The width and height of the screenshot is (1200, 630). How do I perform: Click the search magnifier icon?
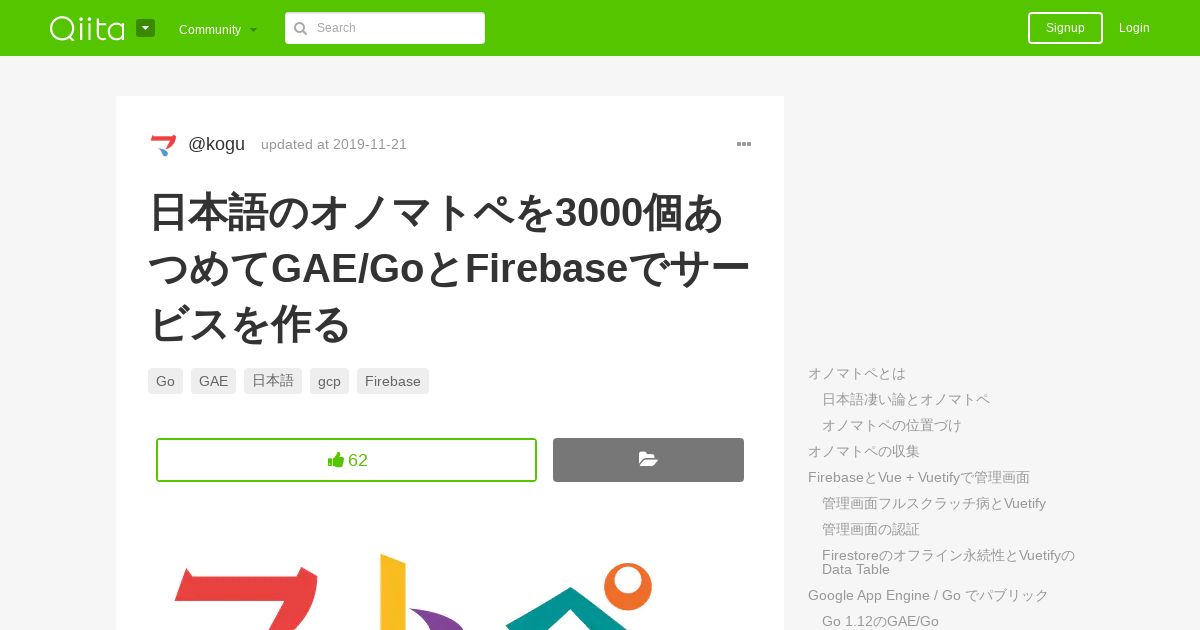point(300,28)
